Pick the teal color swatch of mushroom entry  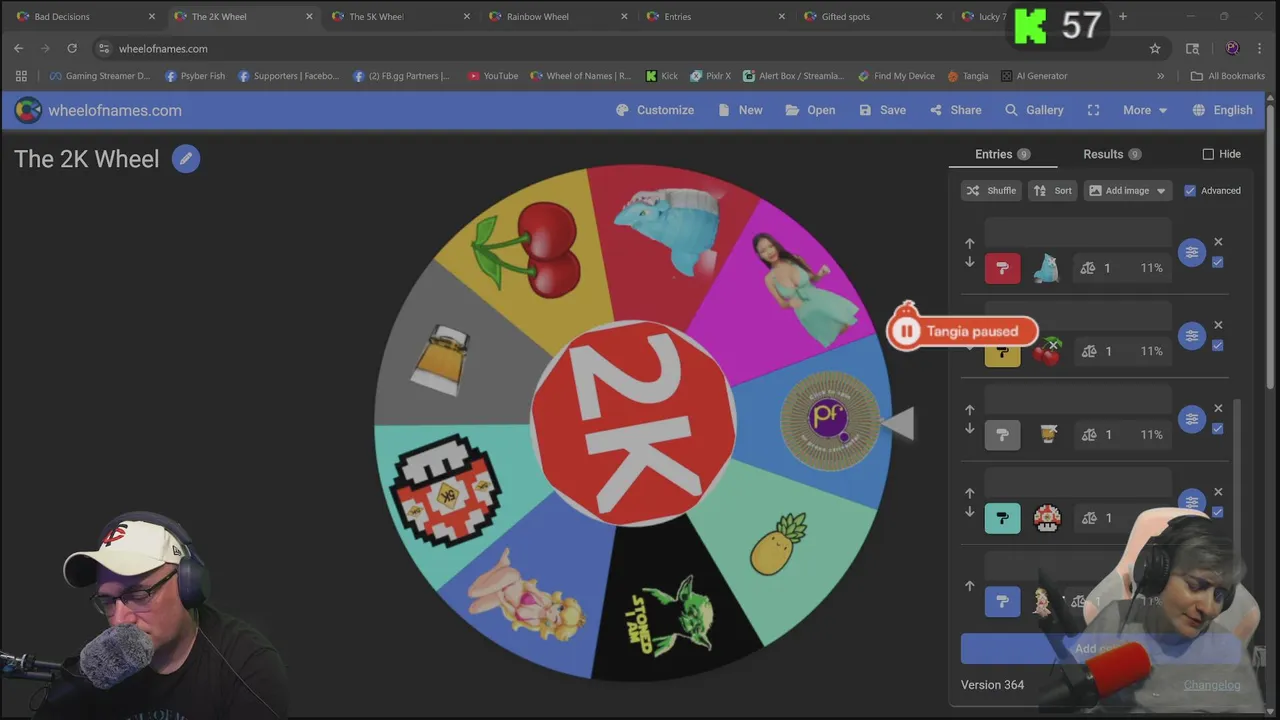pyautogui.click(x=1002, y=518)
